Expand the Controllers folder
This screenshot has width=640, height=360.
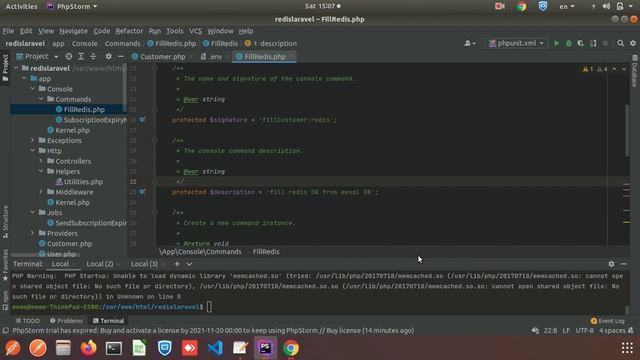tap(41, 161)
